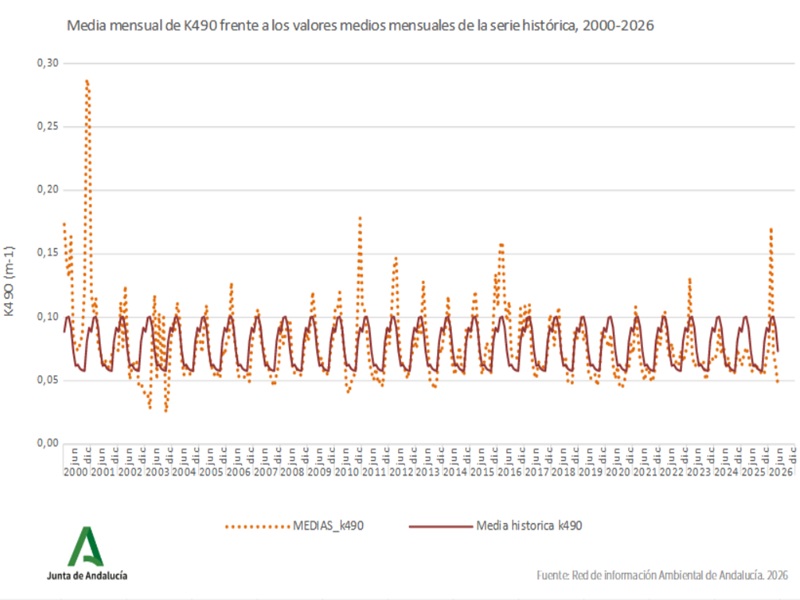Click the 2021 year label on x-axis

pyautogui.click(x=645, y=472)
